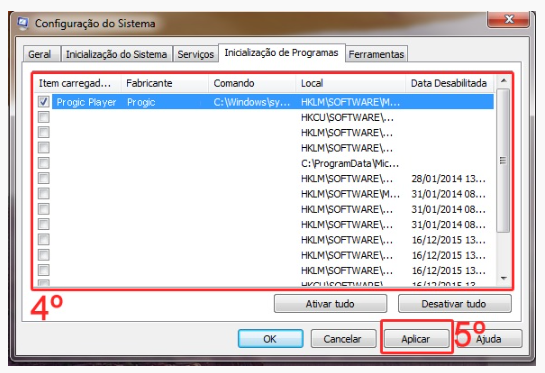The height and width of the screenshot is (373, 545).
Task: Close the Configuração do Sistema window
Action: coord(509,19)
